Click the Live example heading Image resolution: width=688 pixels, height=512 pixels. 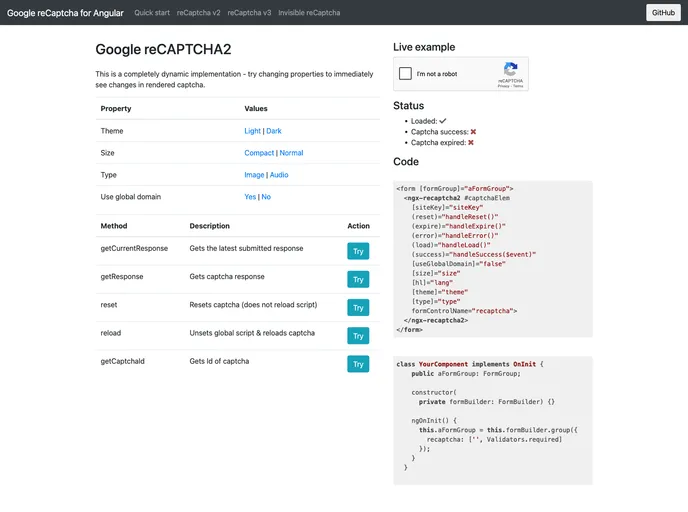[424, 47]
